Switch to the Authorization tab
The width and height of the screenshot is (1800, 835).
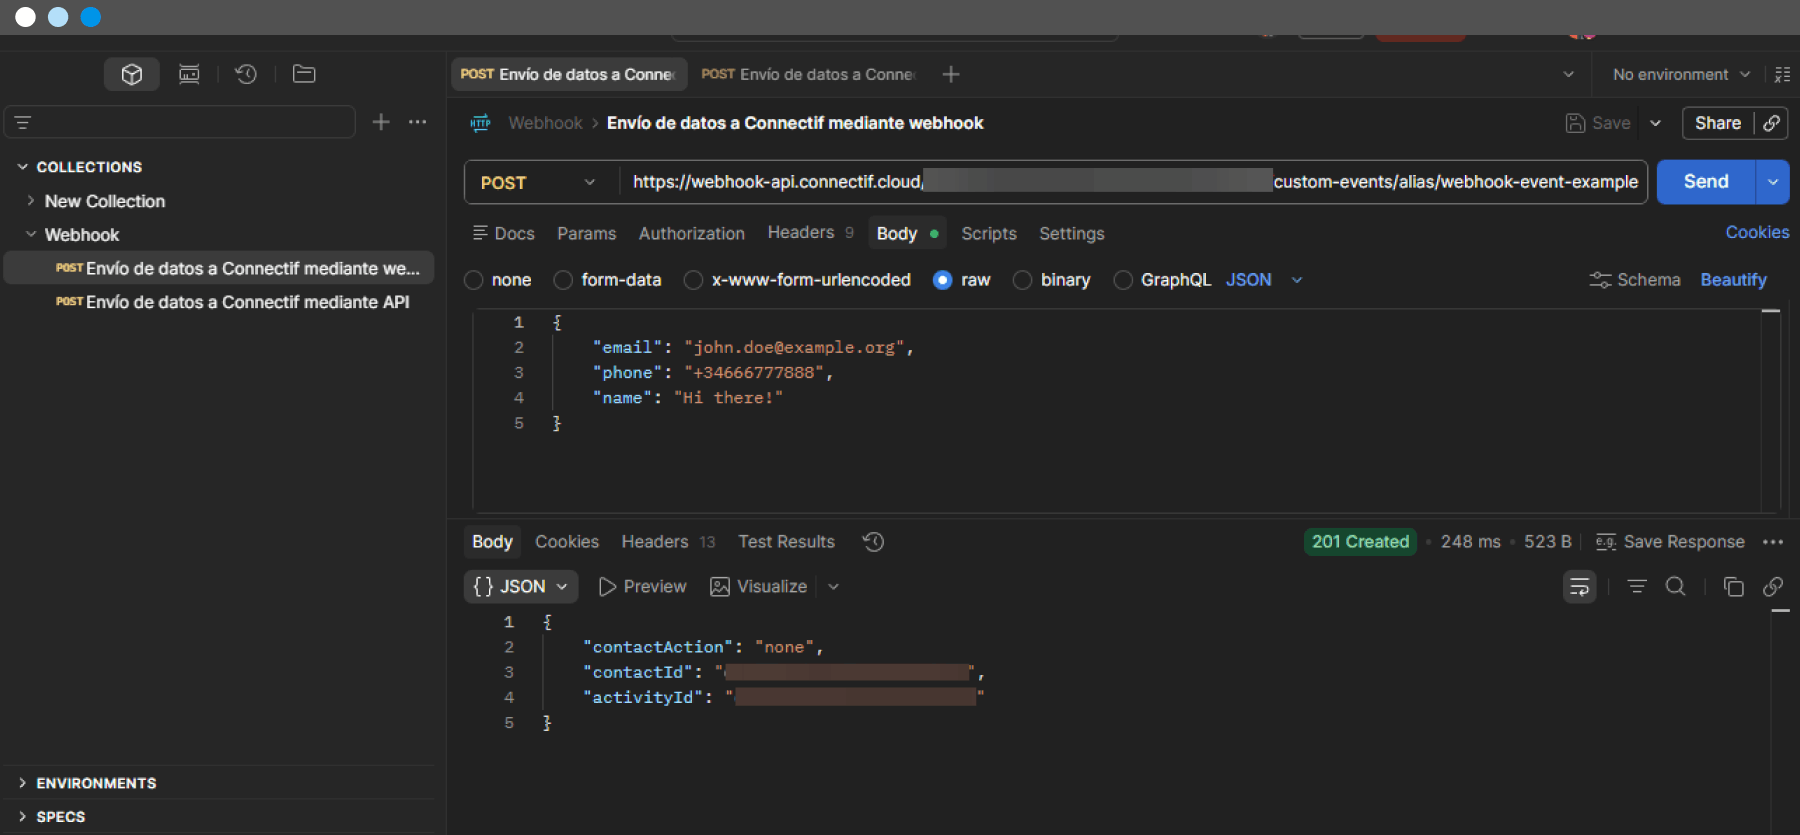[x=692, y=234]
